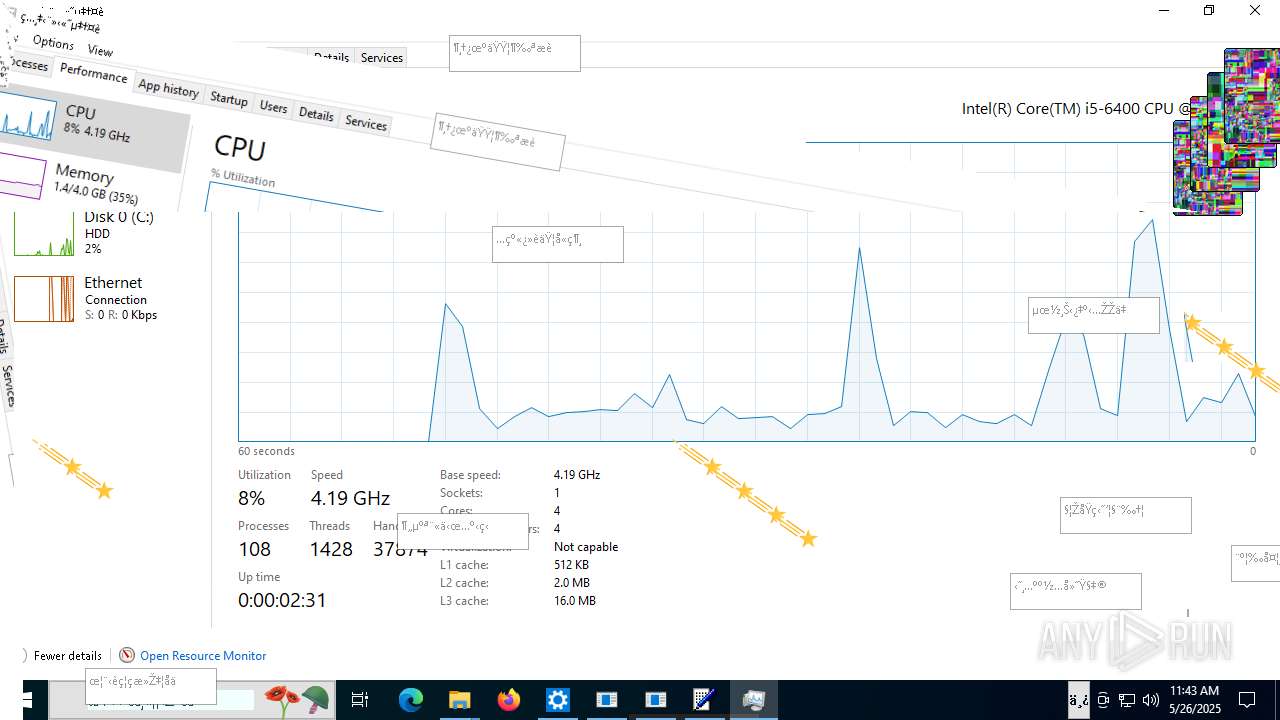Click the 'Sockets:' label

click(461, 493)
